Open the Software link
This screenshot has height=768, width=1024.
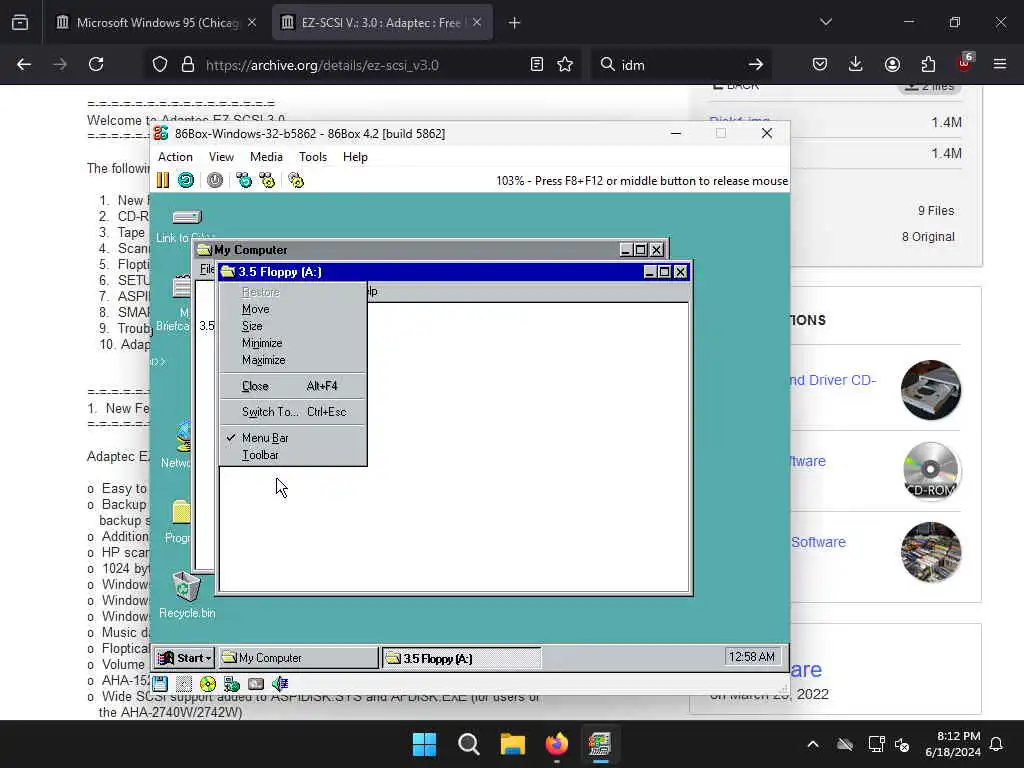pyautogui.click(x=818, y=542)
